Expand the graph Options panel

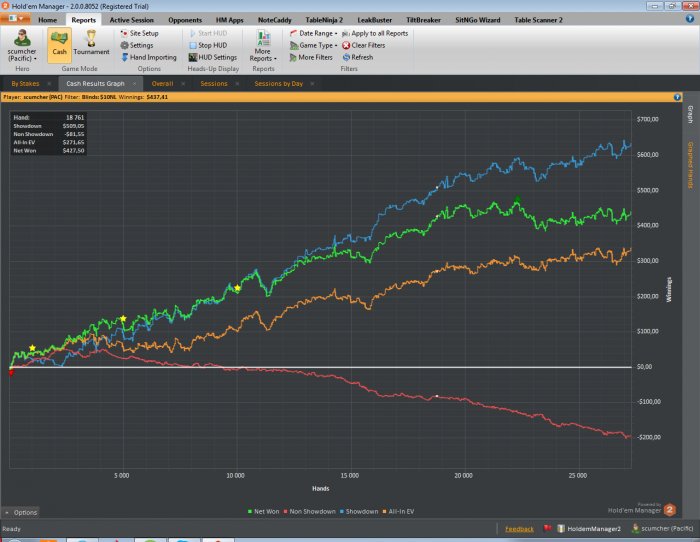pyautogui.click(x=21, y=512)
